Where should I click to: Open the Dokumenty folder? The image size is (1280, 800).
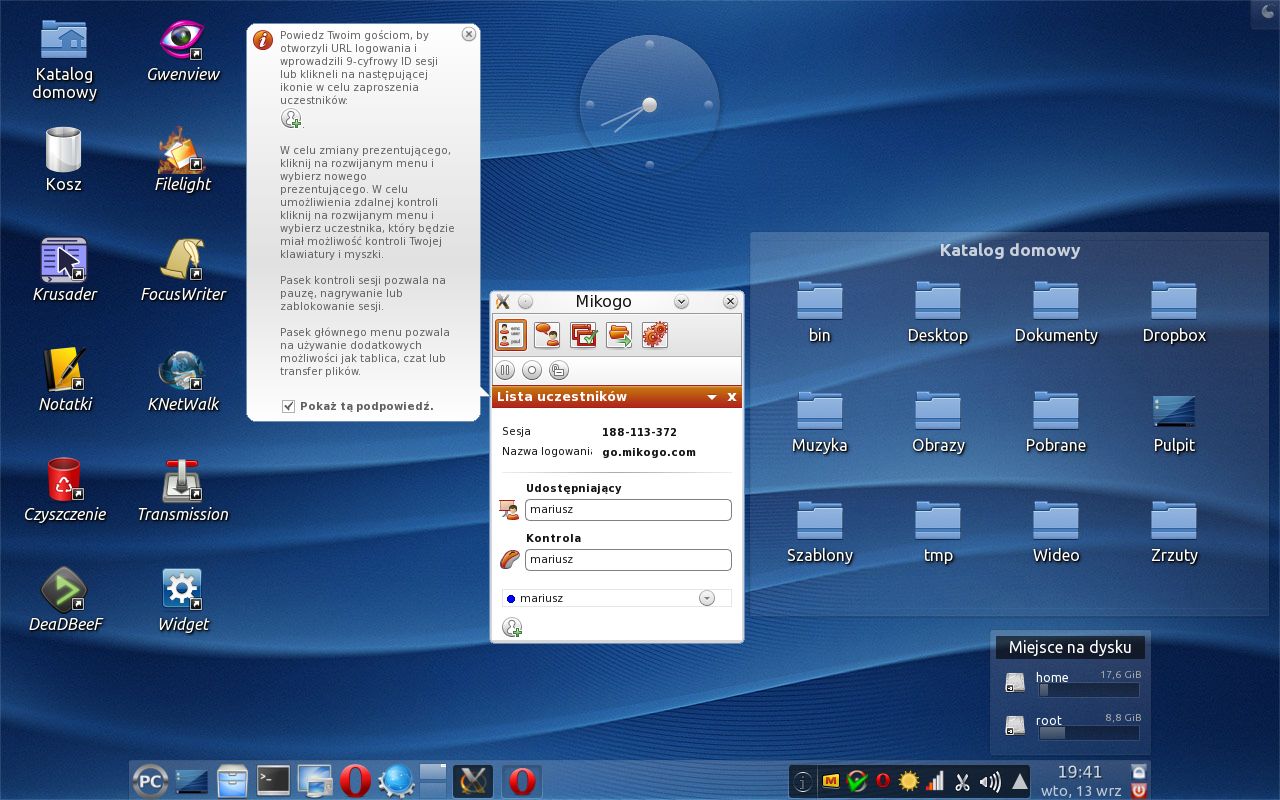1056,312
